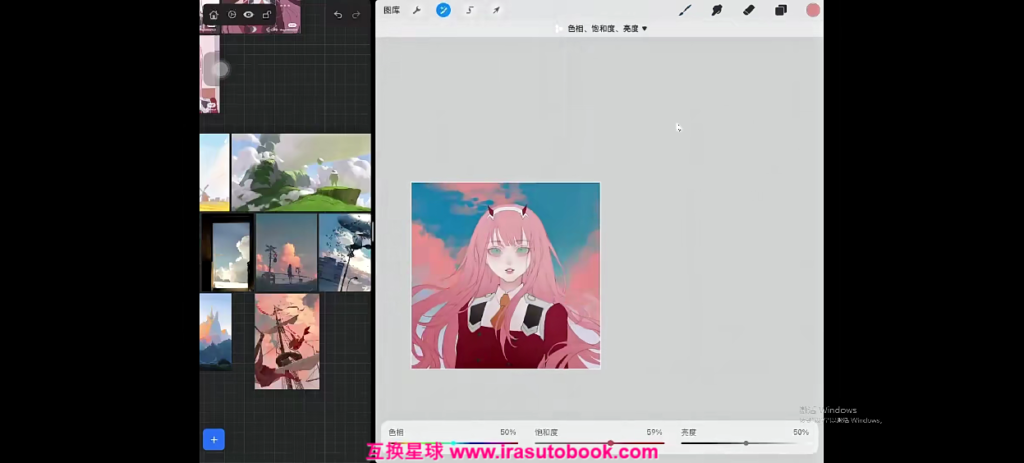Click the play circle icon in reference toolbar

point(232,14)
